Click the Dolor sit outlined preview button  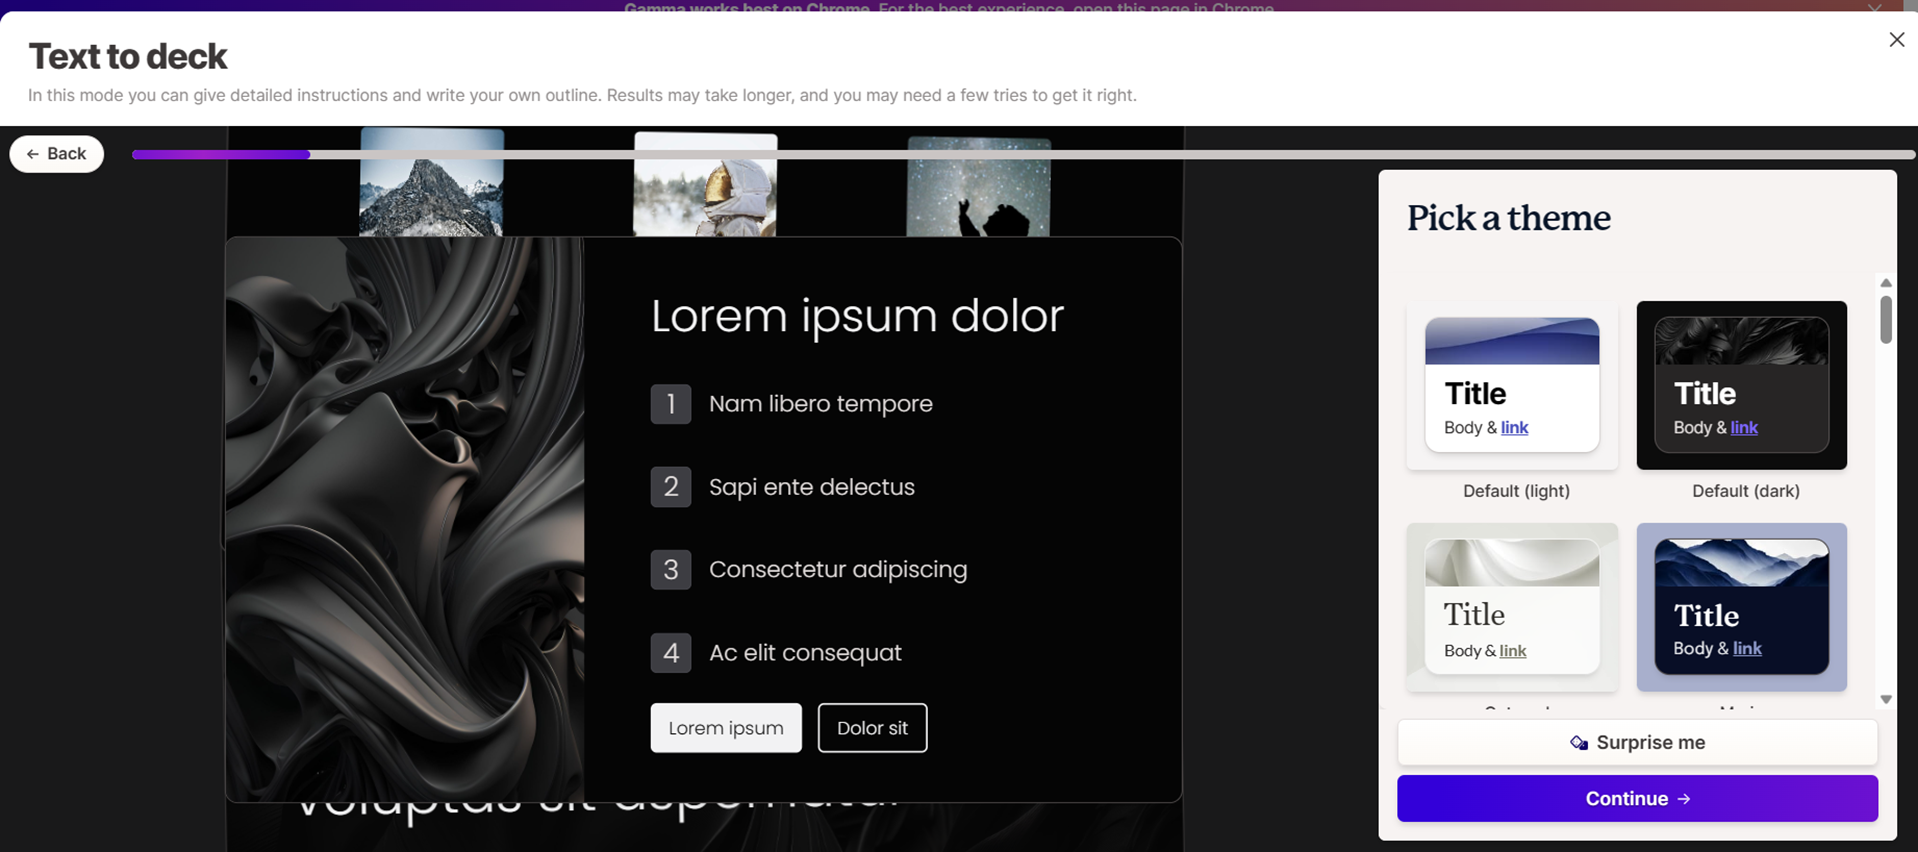tap(872, 728)
